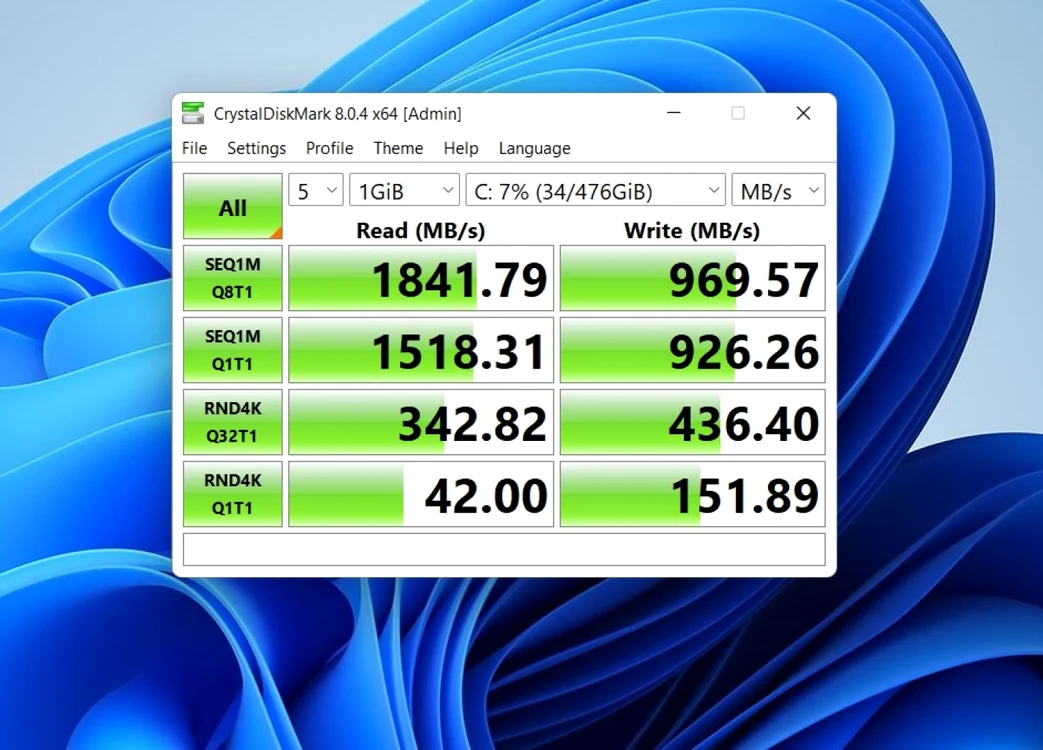
Task: Click the 151.89 random write result
Action: tap(692, 493)
